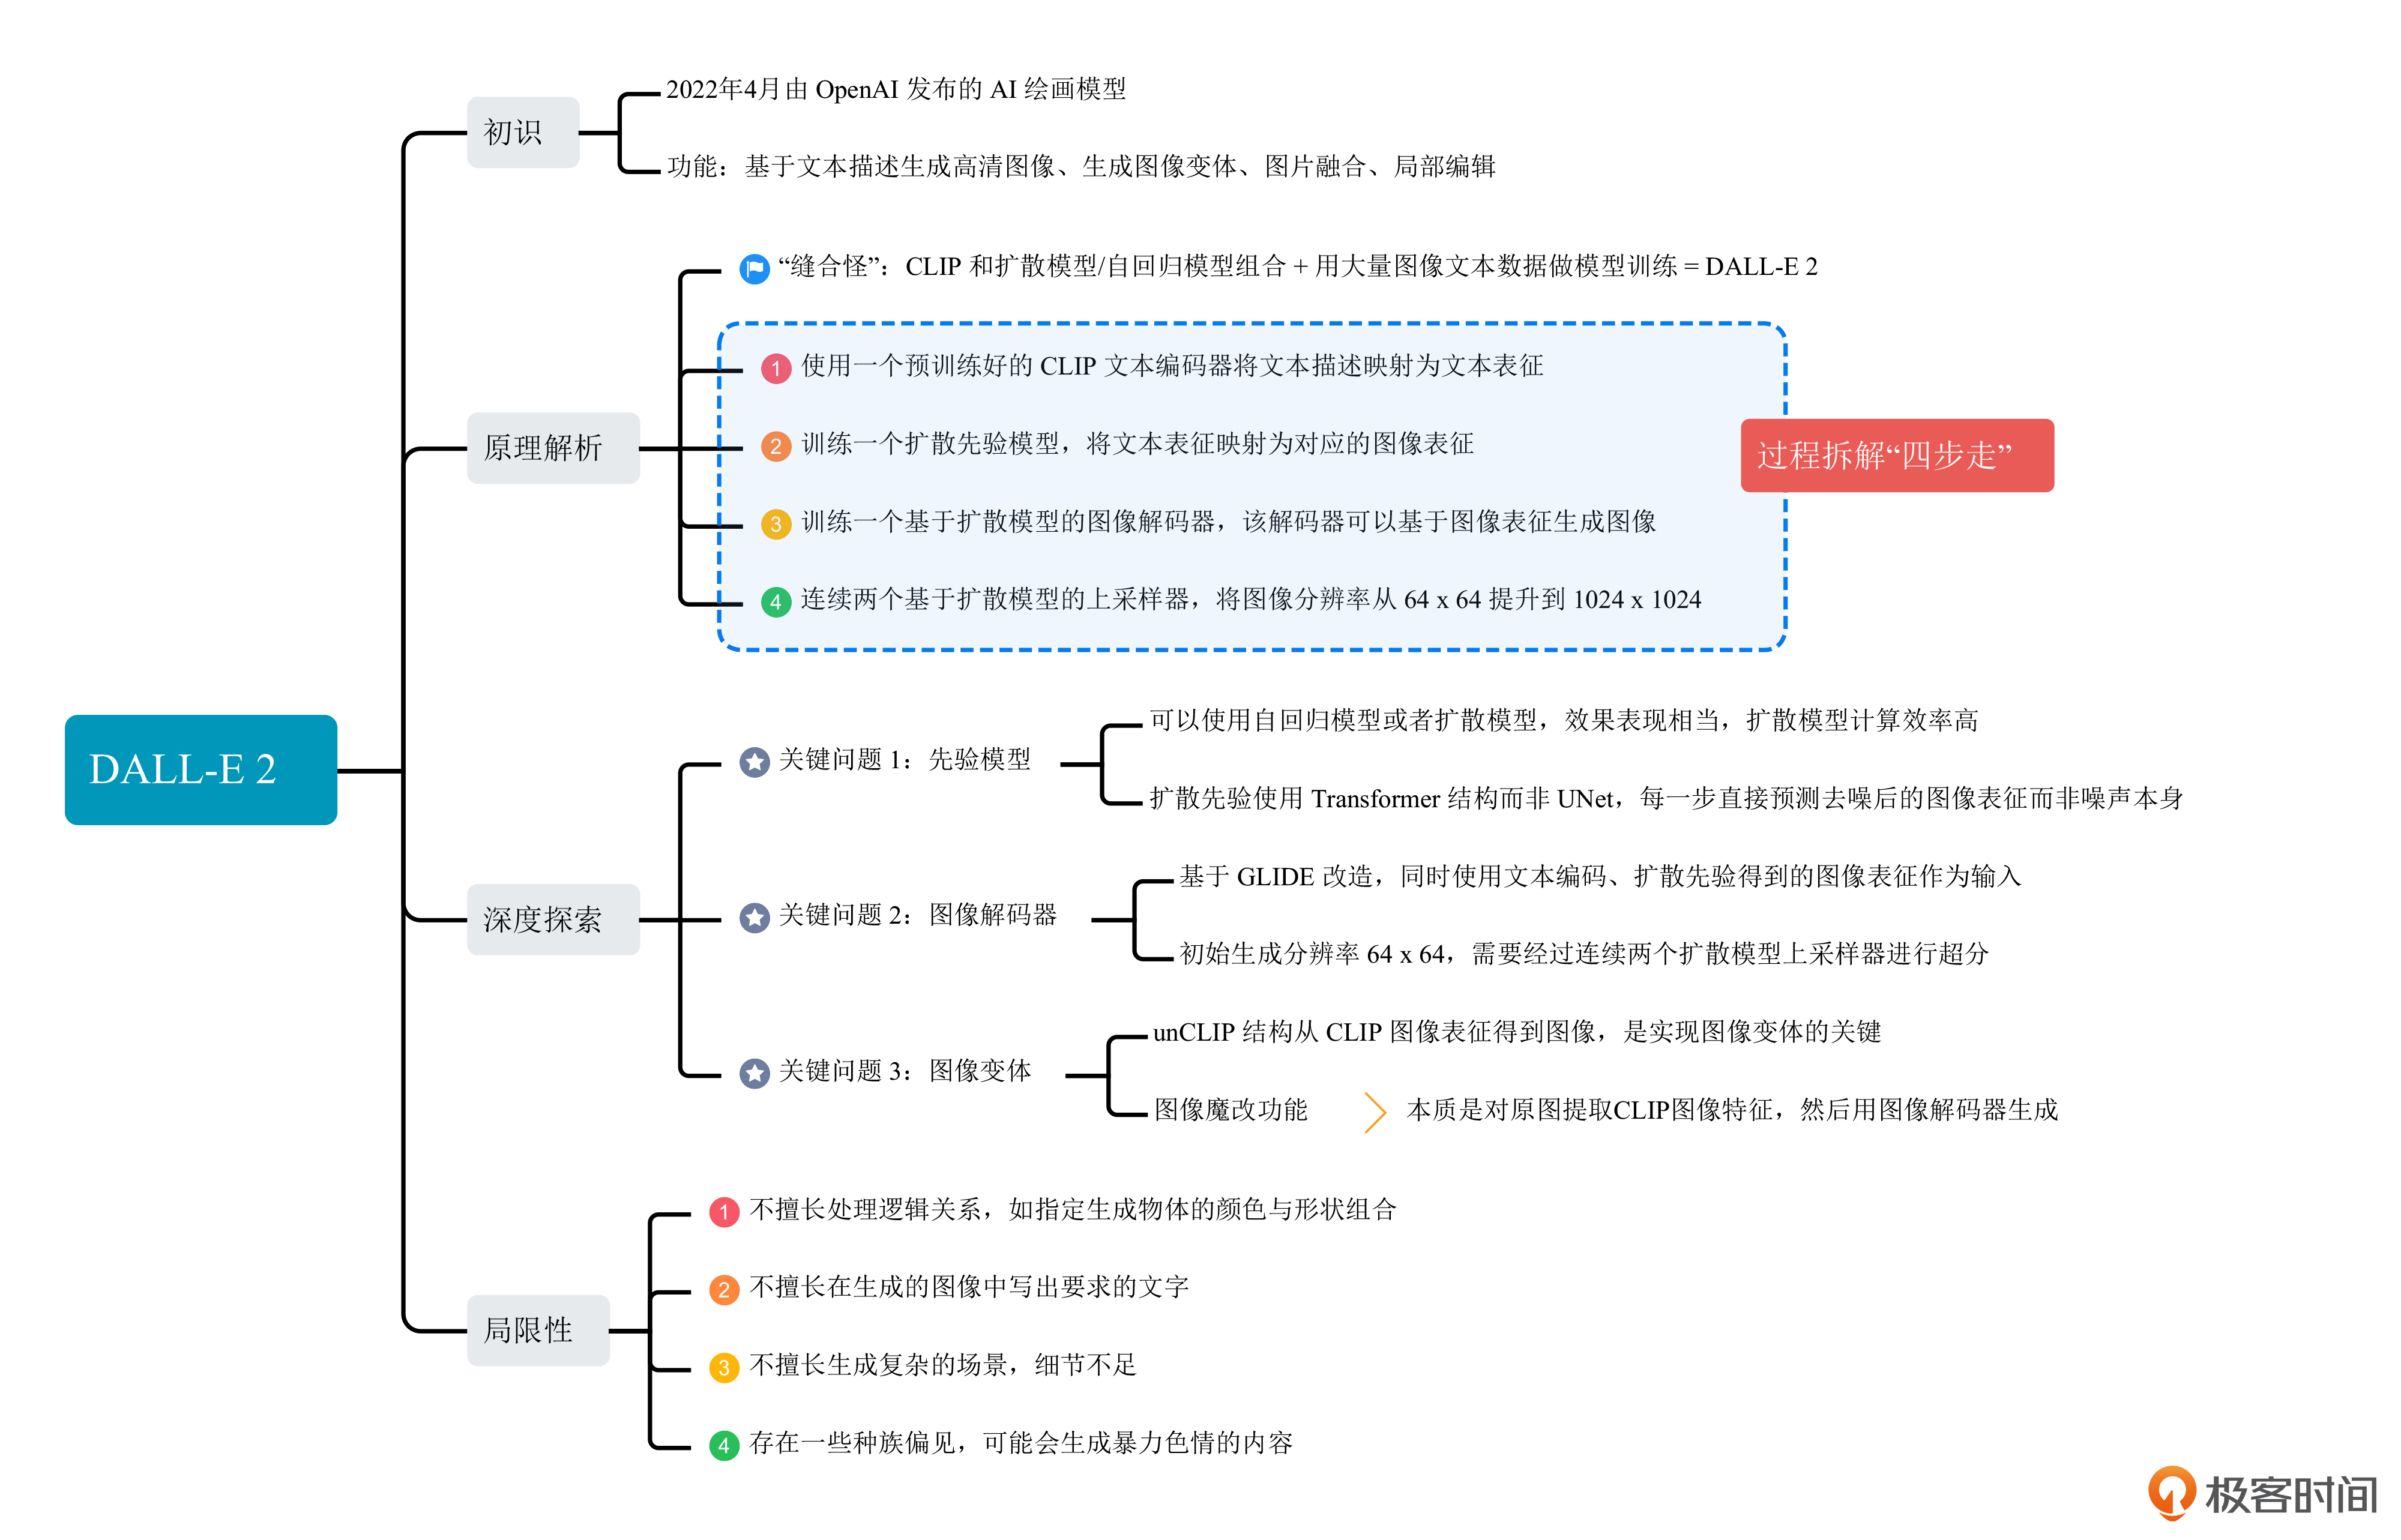
Task: Click star icon beside 关键问题 1
Action: click(x=754, y=762)
